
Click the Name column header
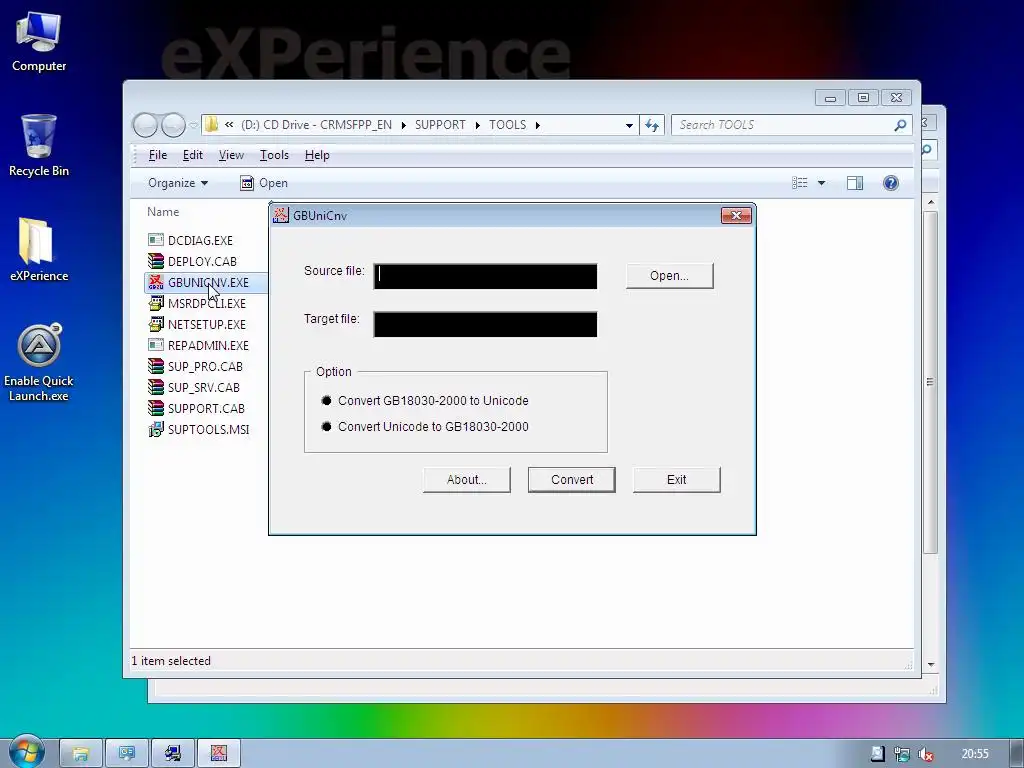[163, 212]
